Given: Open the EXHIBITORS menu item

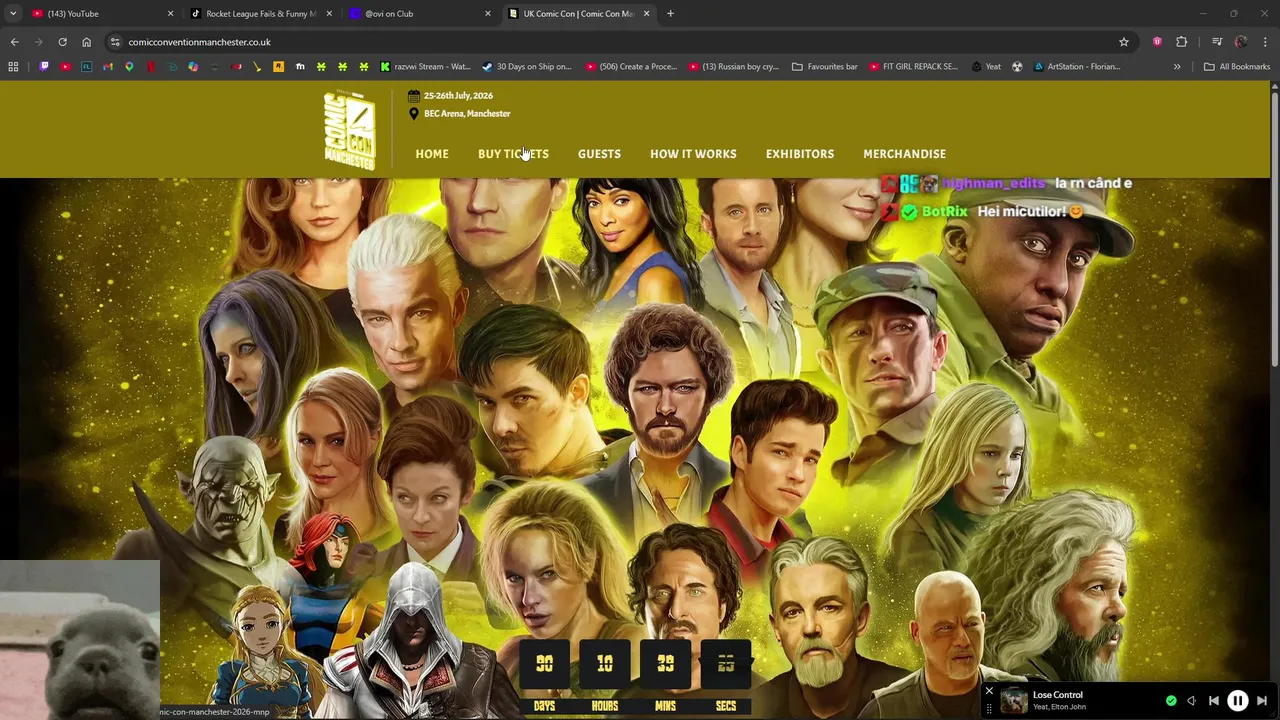Looking at the screenshot, I should pyautogui.click(x=800, y=154).
